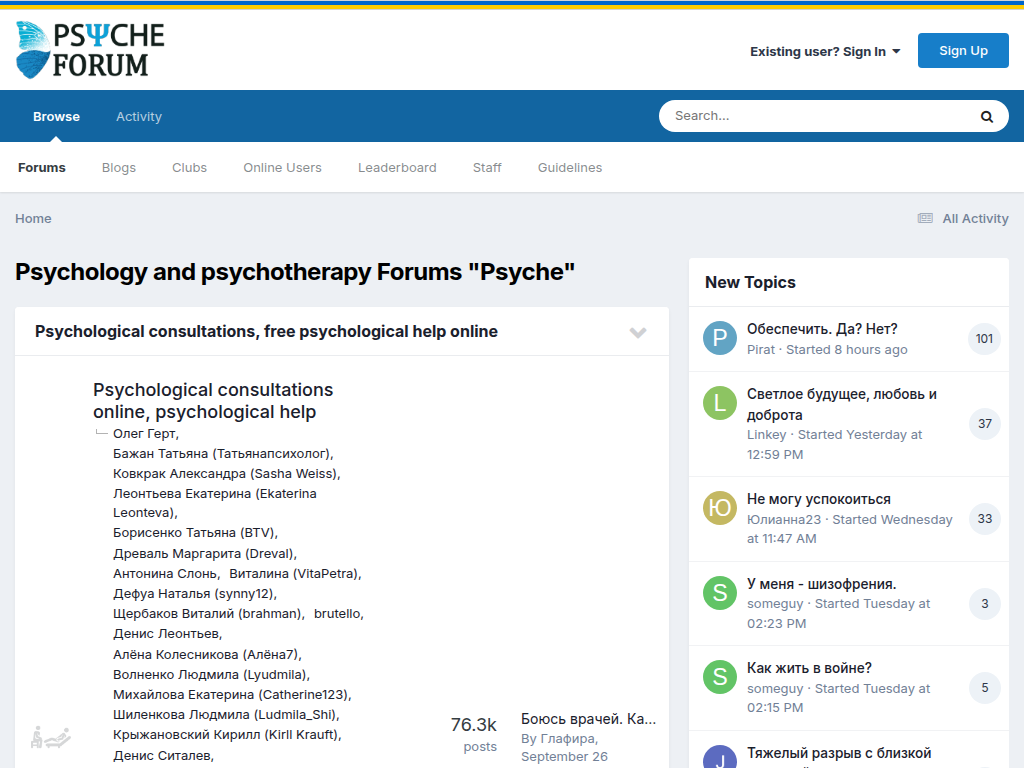
Task: Click the search magnifier icon
Action: (986, 117)
